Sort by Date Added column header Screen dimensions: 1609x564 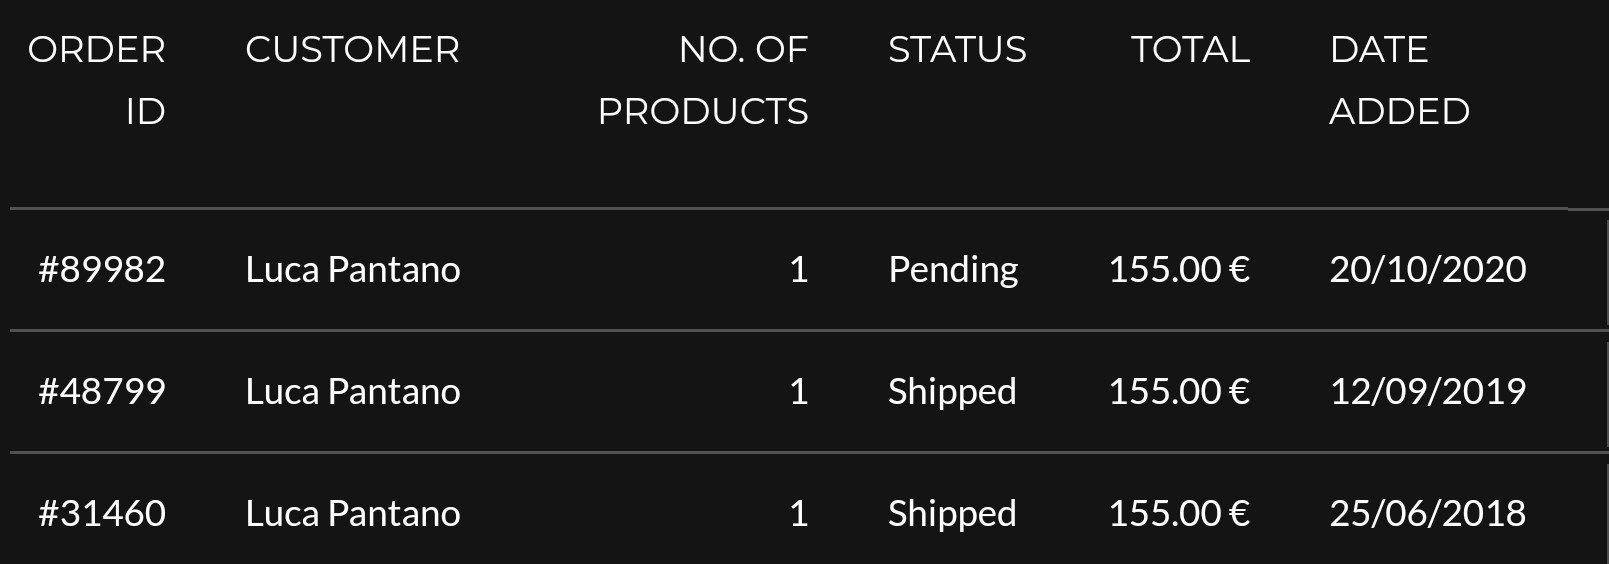pyautogui.click(x=1399, y=80)
